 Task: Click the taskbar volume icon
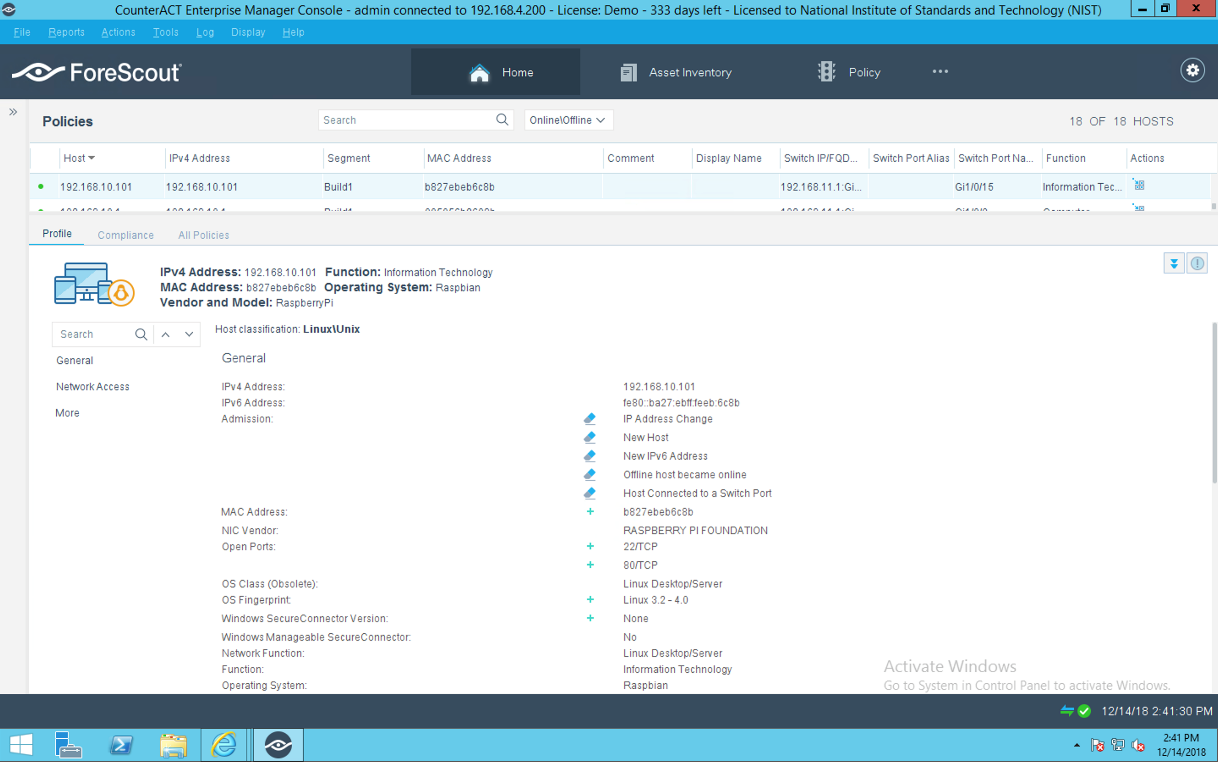pos(1139,746)
